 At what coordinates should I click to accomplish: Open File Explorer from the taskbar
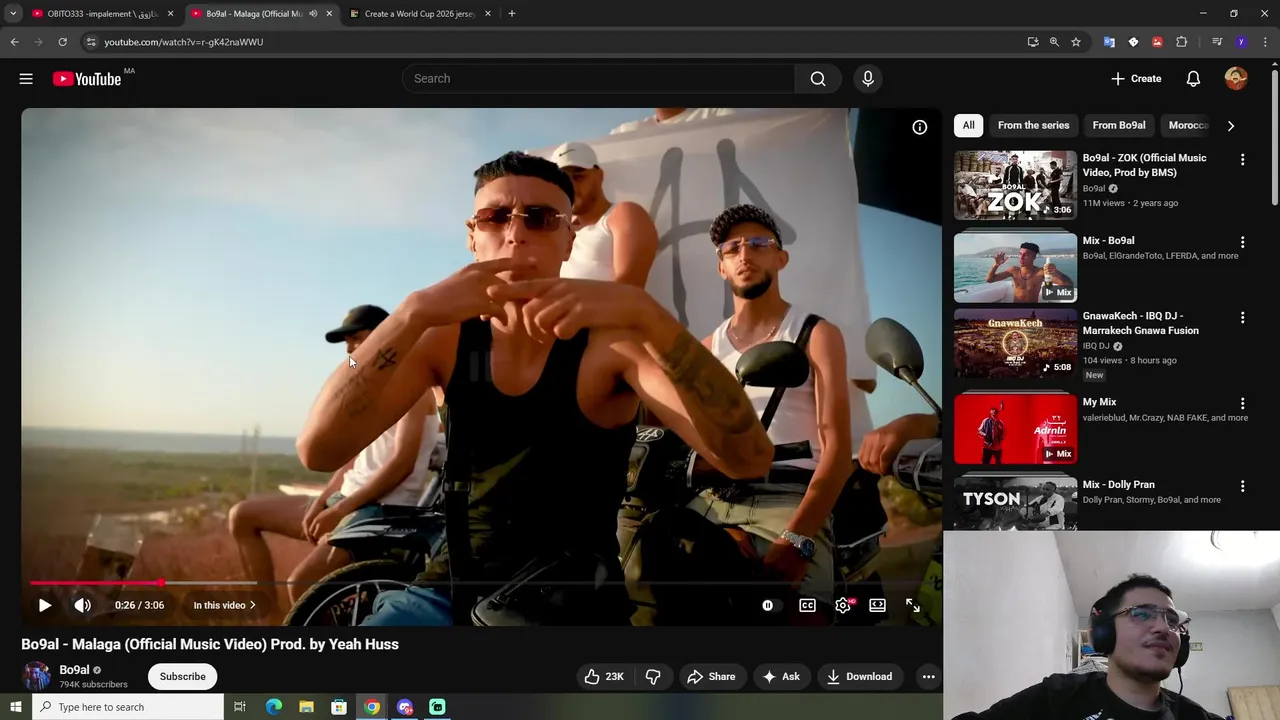306,707
